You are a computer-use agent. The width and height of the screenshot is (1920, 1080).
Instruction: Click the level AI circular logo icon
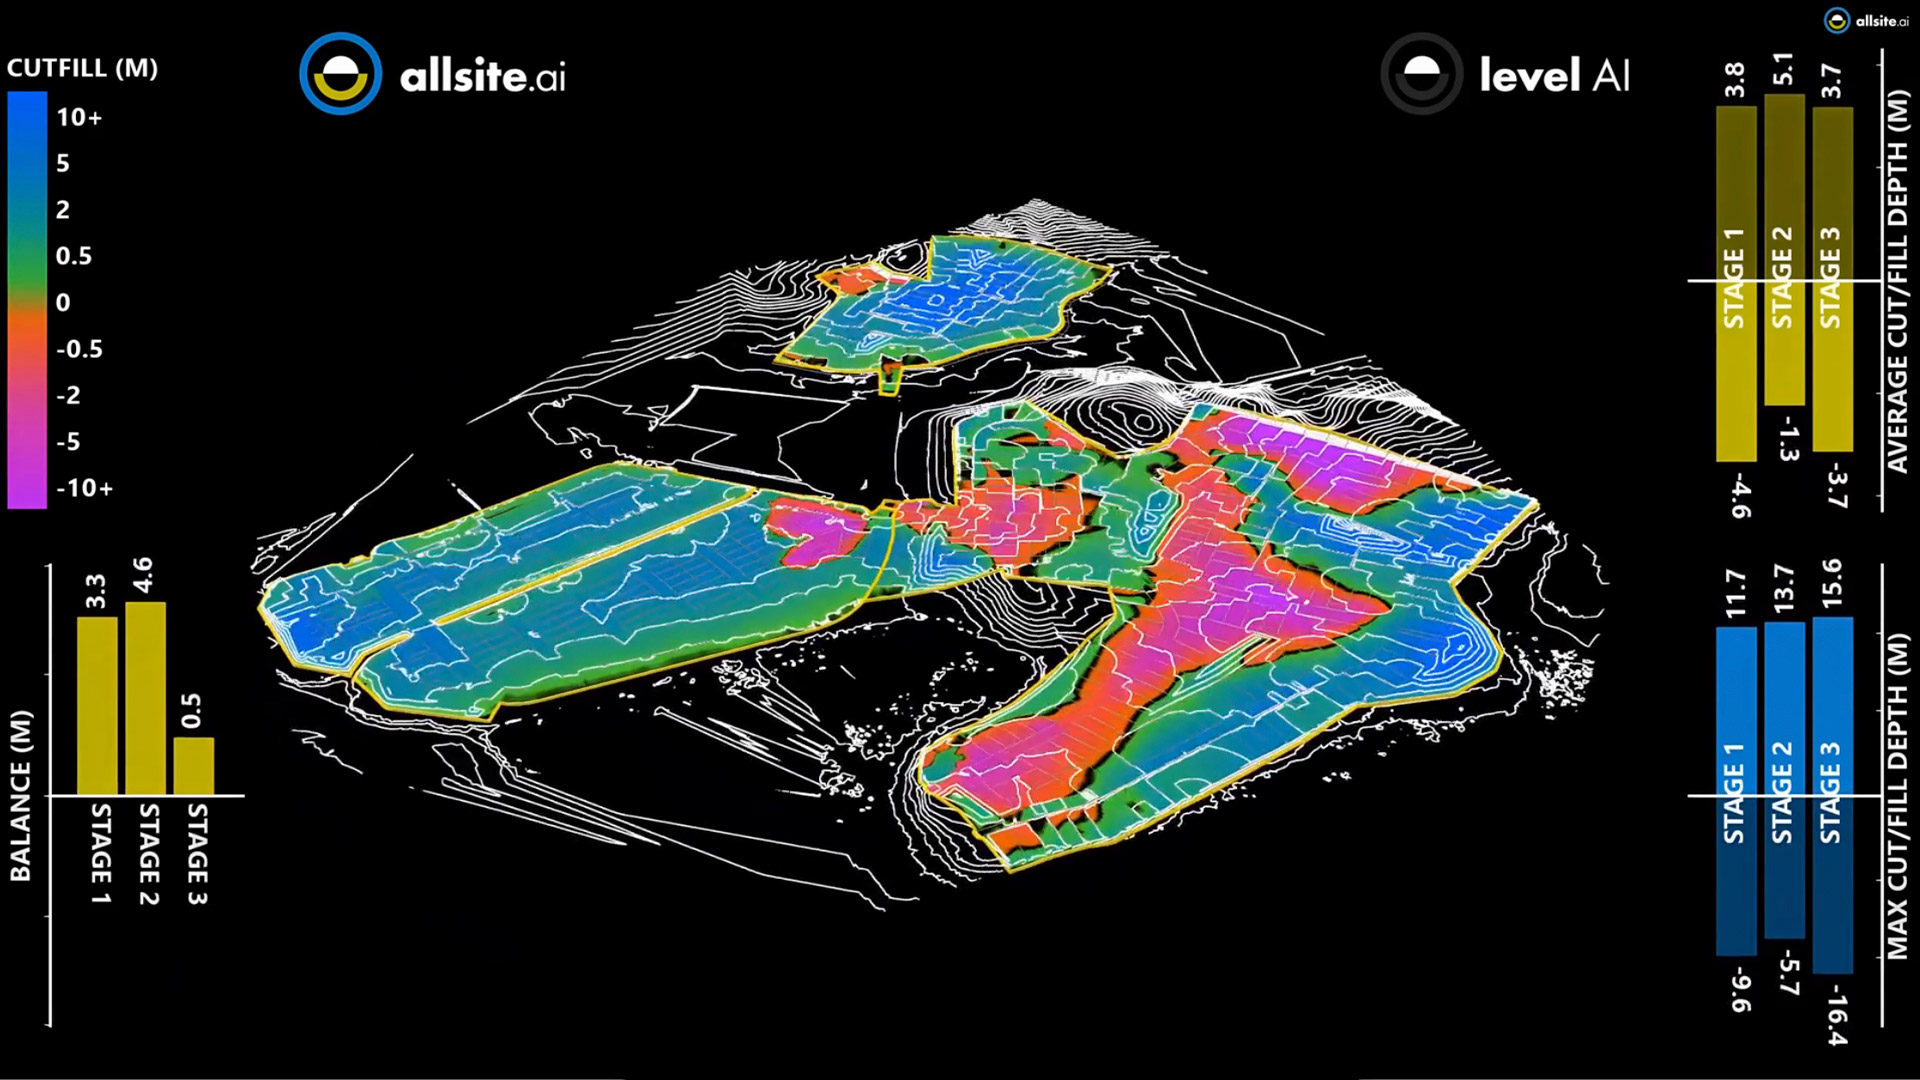tap(1421, 74)
